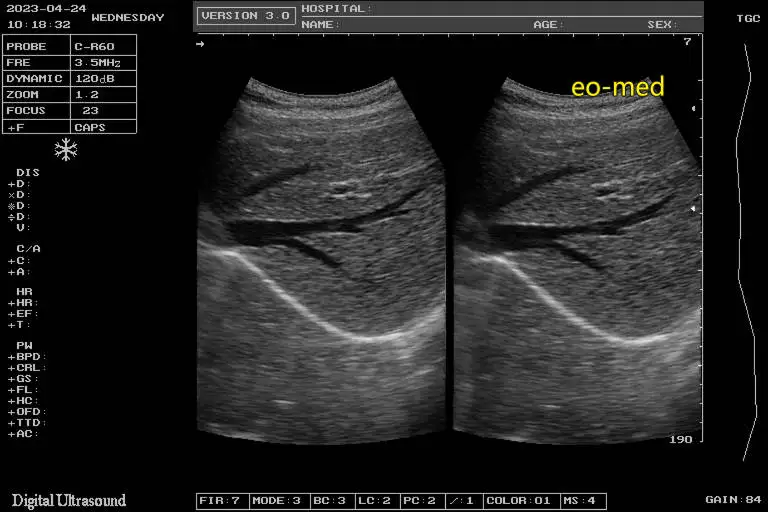768x512 pixels.
Task: Select the +HC: entry
Action: click(23, 401)
